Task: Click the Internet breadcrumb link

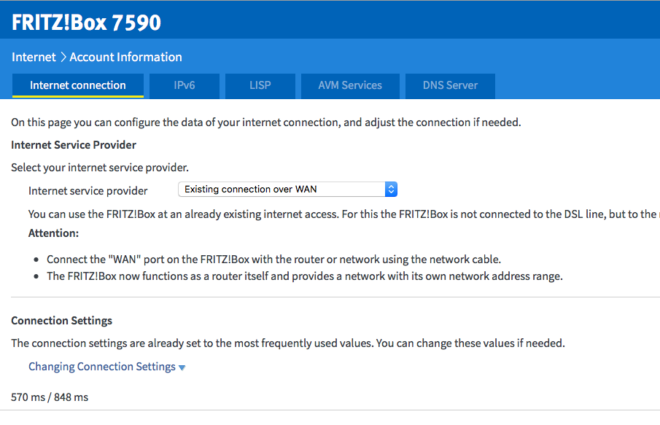Action: click(x=34, y=57)
